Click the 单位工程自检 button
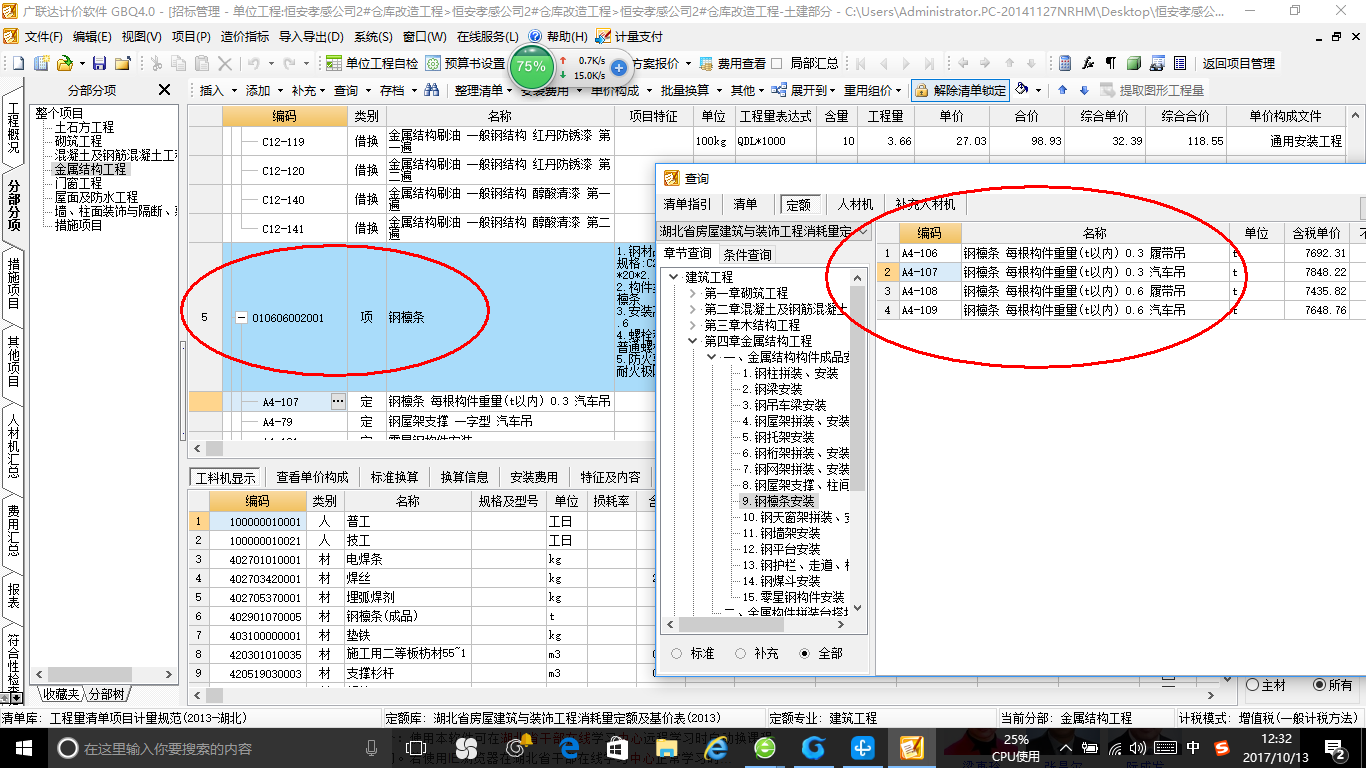The height and width of the screenshot is (768, 1366). click(373, 63)
